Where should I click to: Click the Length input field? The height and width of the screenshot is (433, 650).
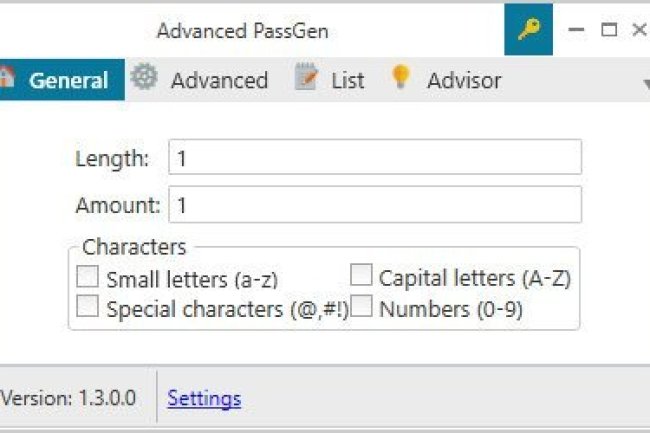click(x=375, y=158)
